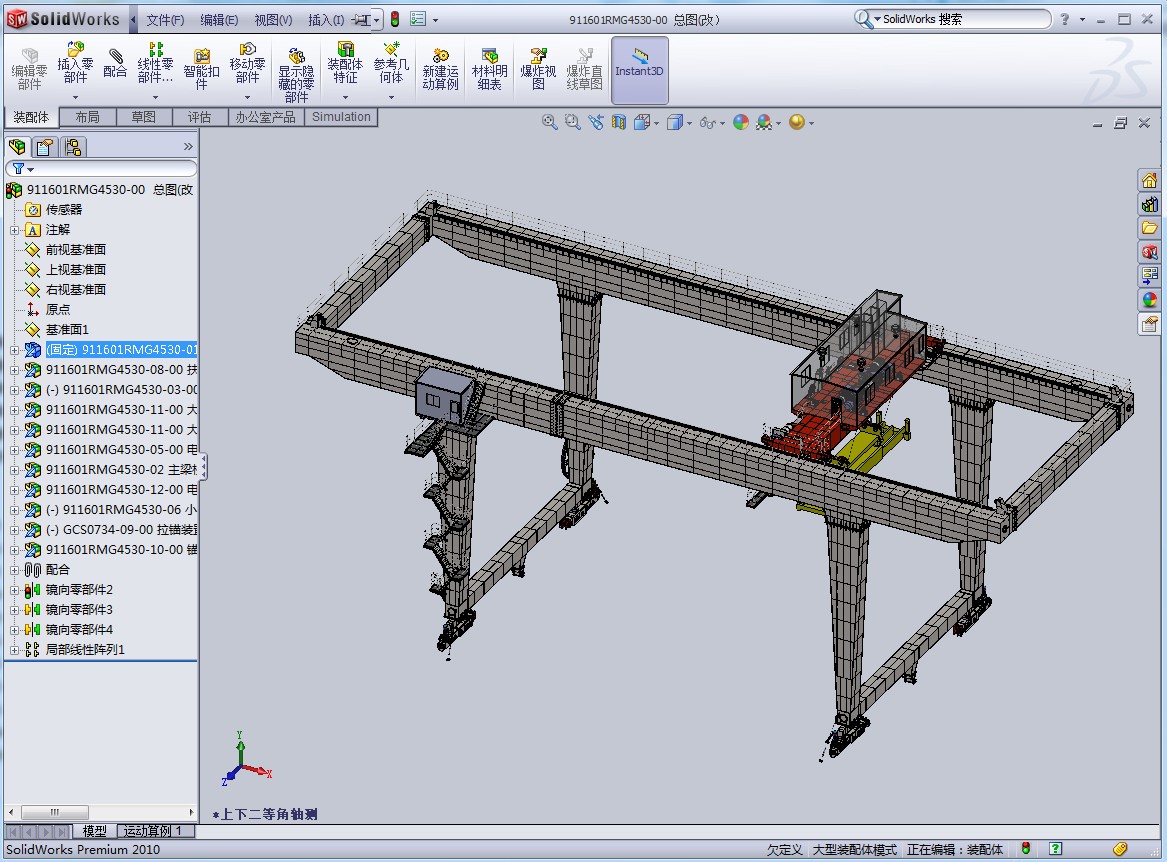The height and width of the screenshot is (862, 1167).
Task: Click the Edit Appearance color sphere icon
Action: pyautogui.click(x=740, y=122)
